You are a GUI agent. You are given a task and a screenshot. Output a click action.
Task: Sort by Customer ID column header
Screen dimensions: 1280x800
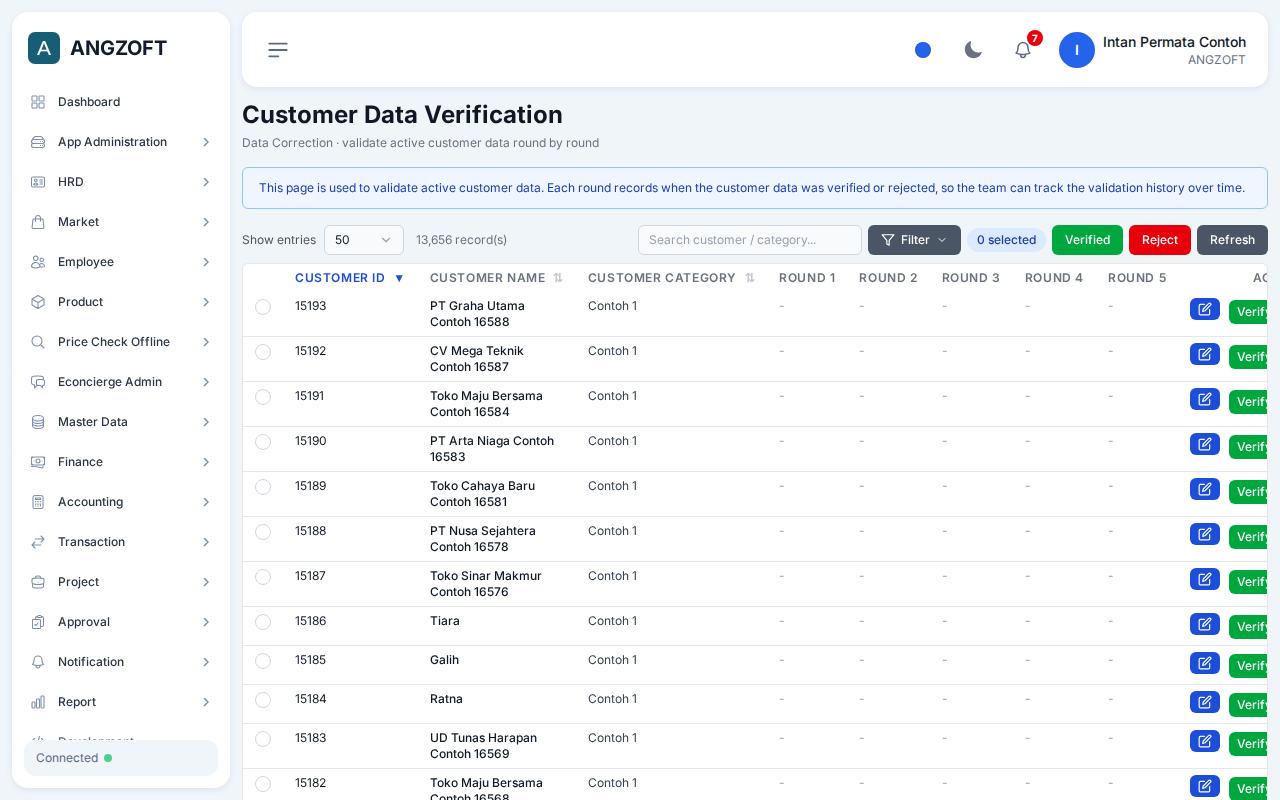349,278
